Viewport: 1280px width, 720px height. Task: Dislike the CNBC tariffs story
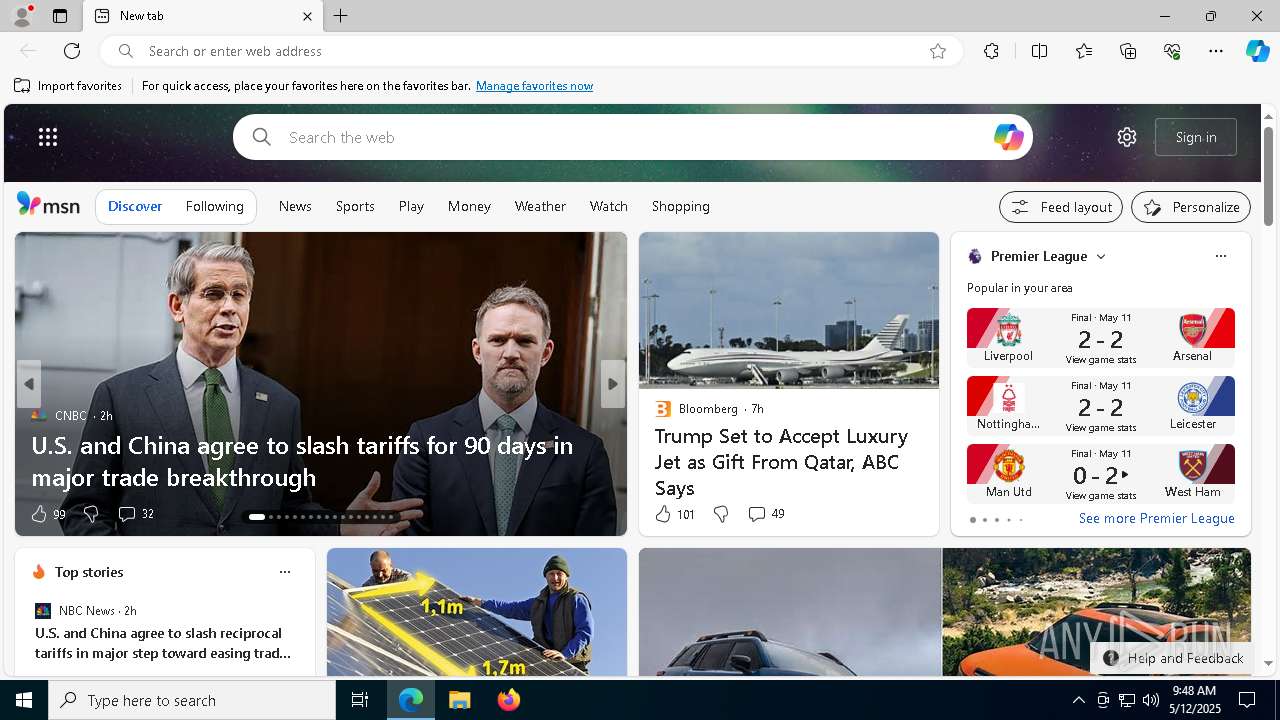[91, 514]
